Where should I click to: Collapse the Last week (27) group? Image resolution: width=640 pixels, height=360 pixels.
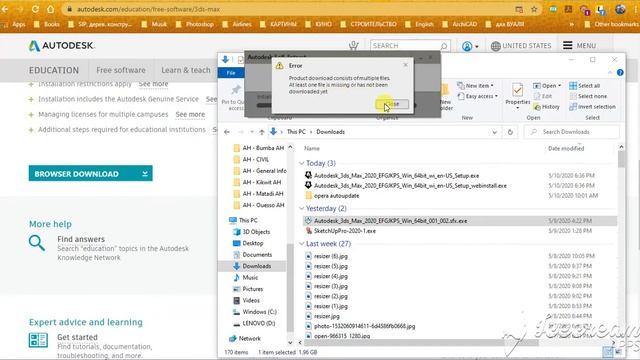302,244
